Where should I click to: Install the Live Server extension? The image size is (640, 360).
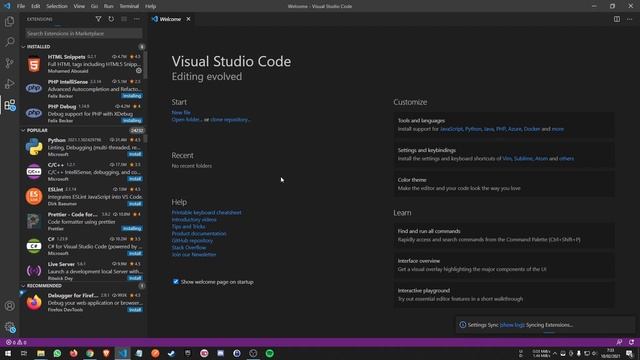pyautogui.click(x=135, y=278)
